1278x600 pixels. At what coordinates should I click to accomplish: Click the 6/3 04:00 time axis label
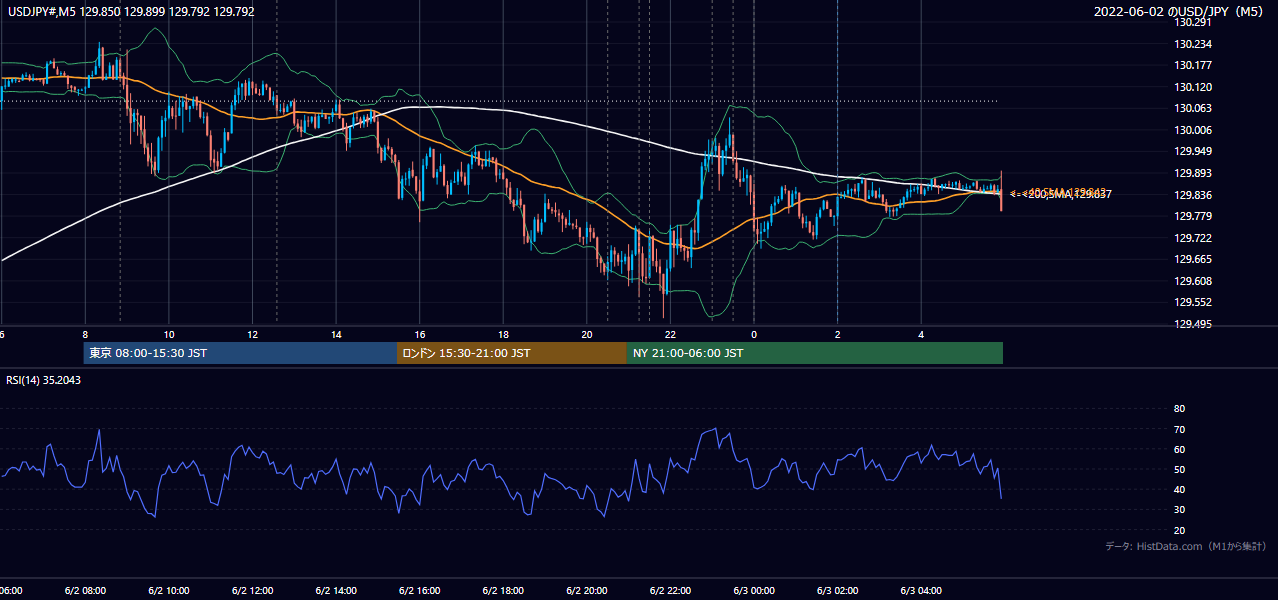click(921, 591)
